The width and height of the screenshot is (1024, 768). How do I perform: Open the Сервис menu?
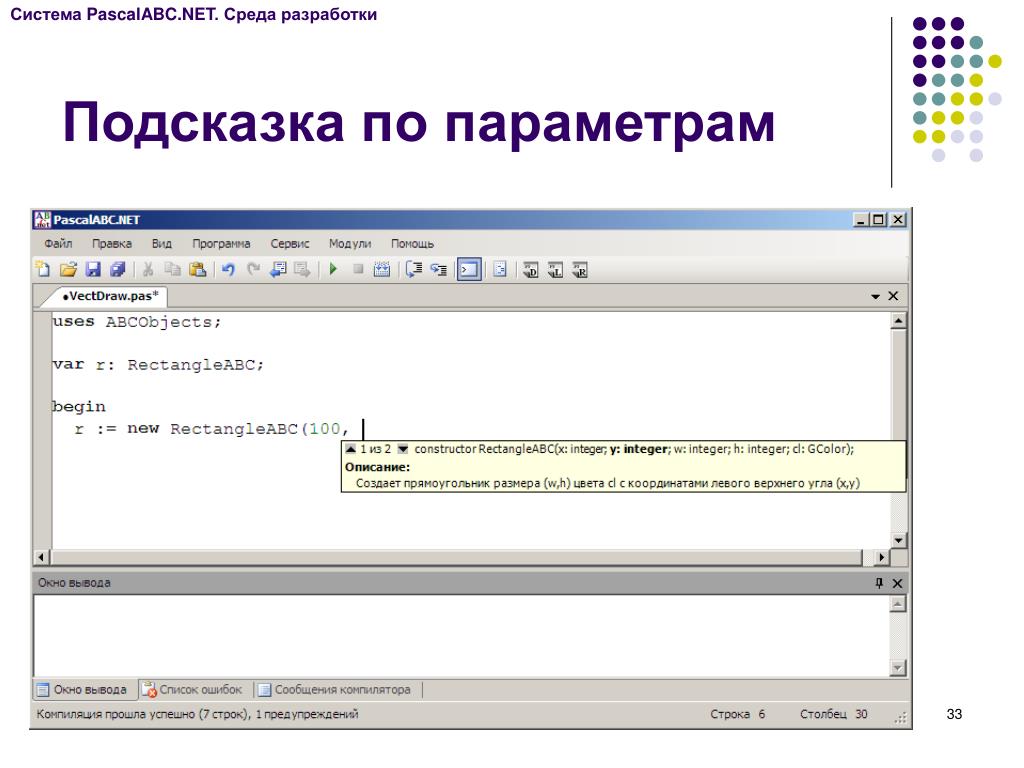(290, 244)
